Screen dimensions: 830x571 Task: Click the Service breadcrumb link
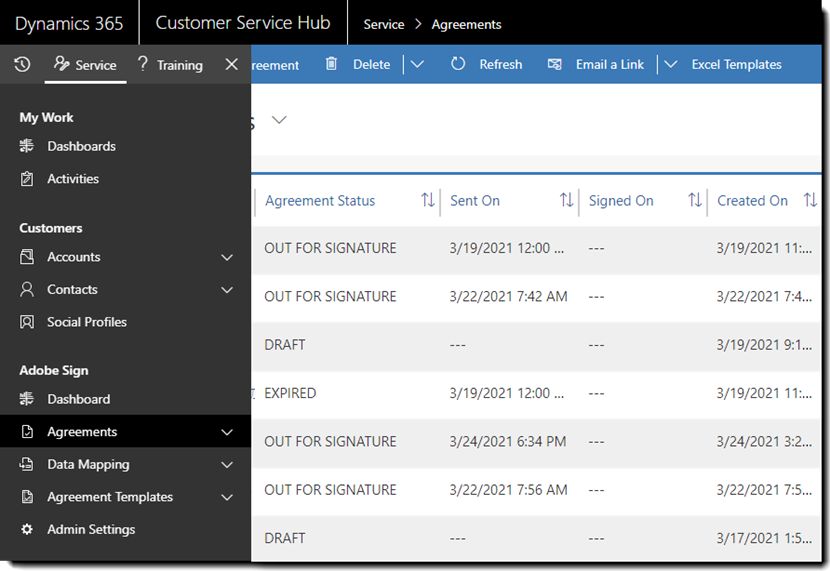384,24
